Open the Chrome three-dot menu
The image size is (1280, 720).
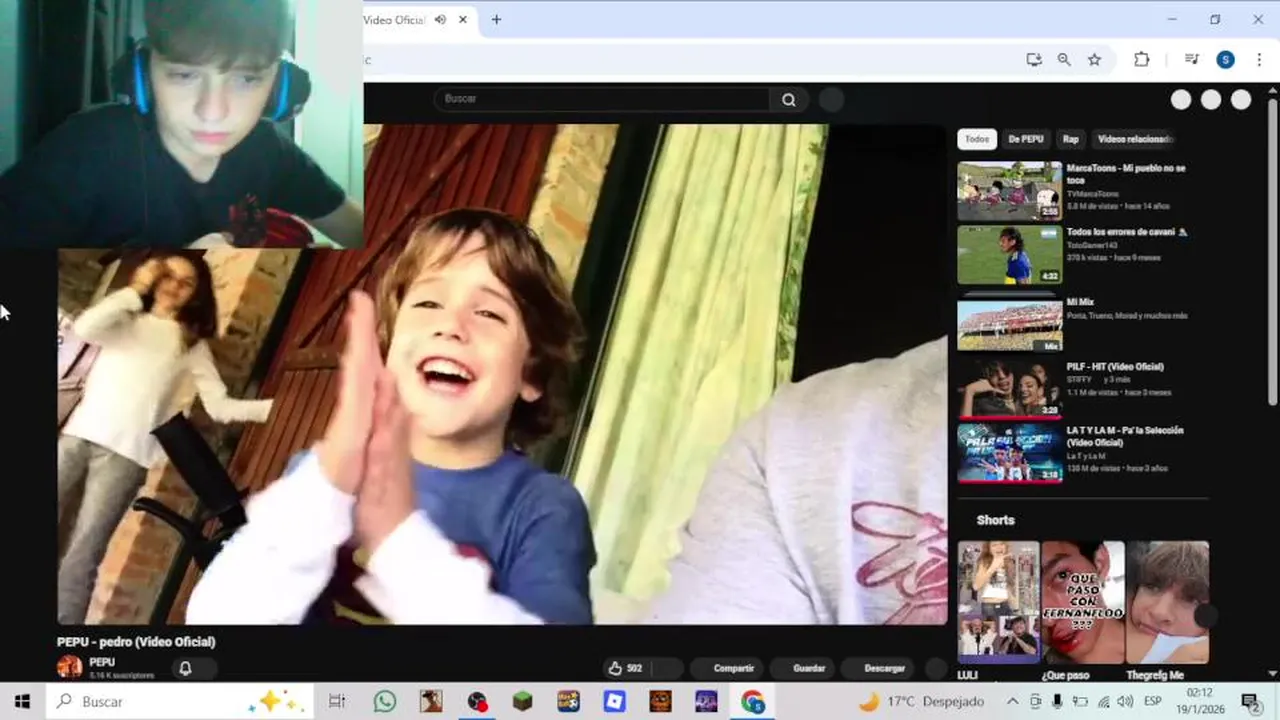(x=1259, y=60)
